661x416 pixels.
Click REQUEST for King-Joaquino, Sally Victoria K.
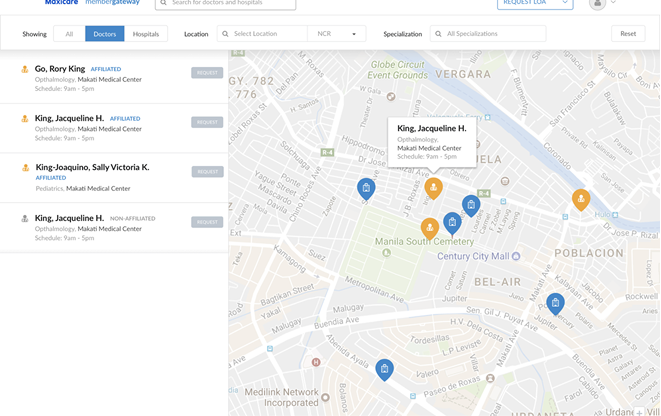[208, 172]
